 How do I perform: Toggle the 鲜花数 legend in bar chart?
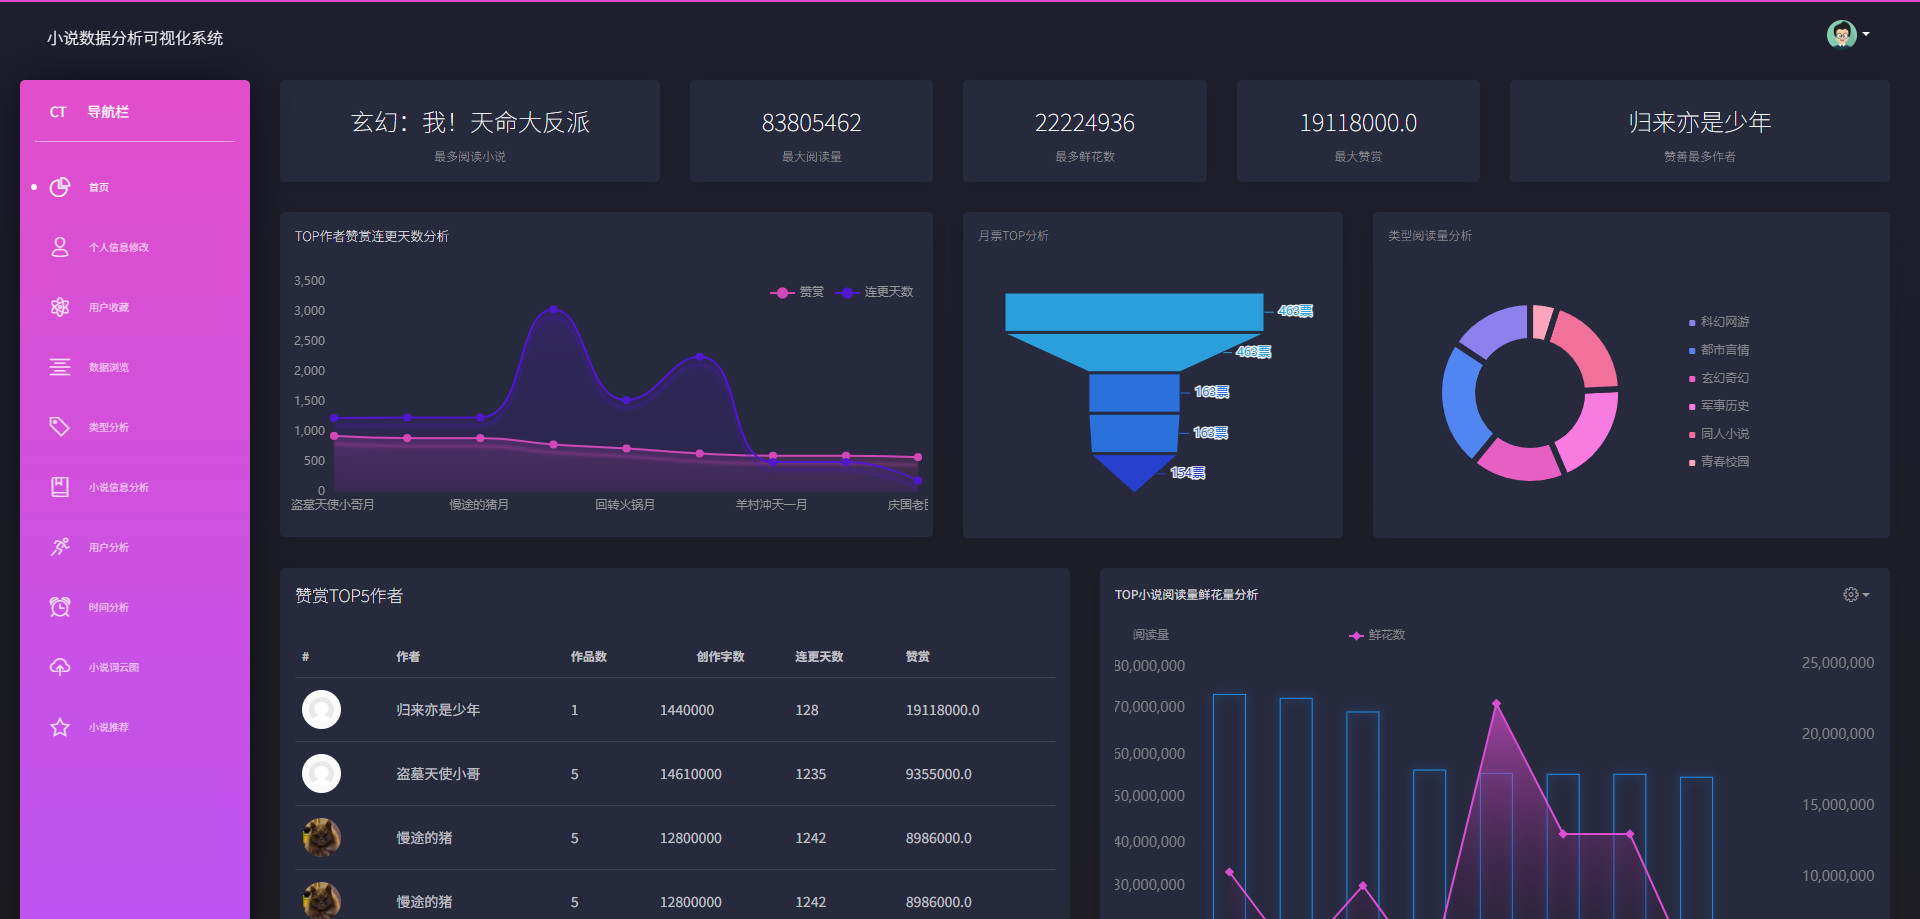pos(1377,635)
